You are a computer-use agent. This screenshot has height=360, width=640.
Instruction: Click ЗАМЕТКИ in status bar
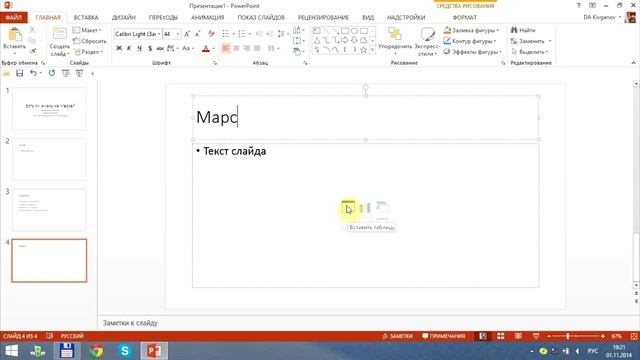(397, 336)
